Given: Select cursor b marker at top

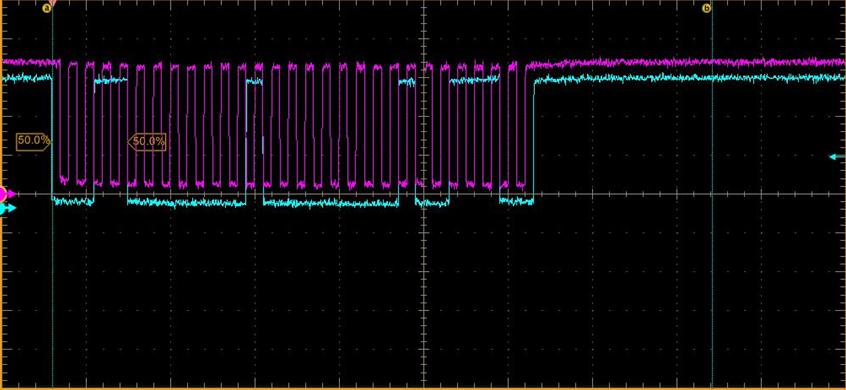Looking at the screenshot, I should click(x=706, y=8).
